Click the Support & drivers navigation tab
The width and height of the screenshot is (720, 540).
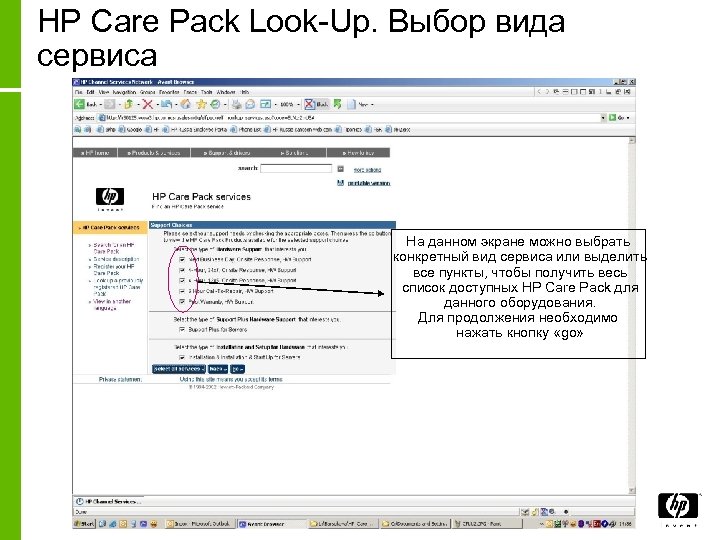click(x=227, y=153)
